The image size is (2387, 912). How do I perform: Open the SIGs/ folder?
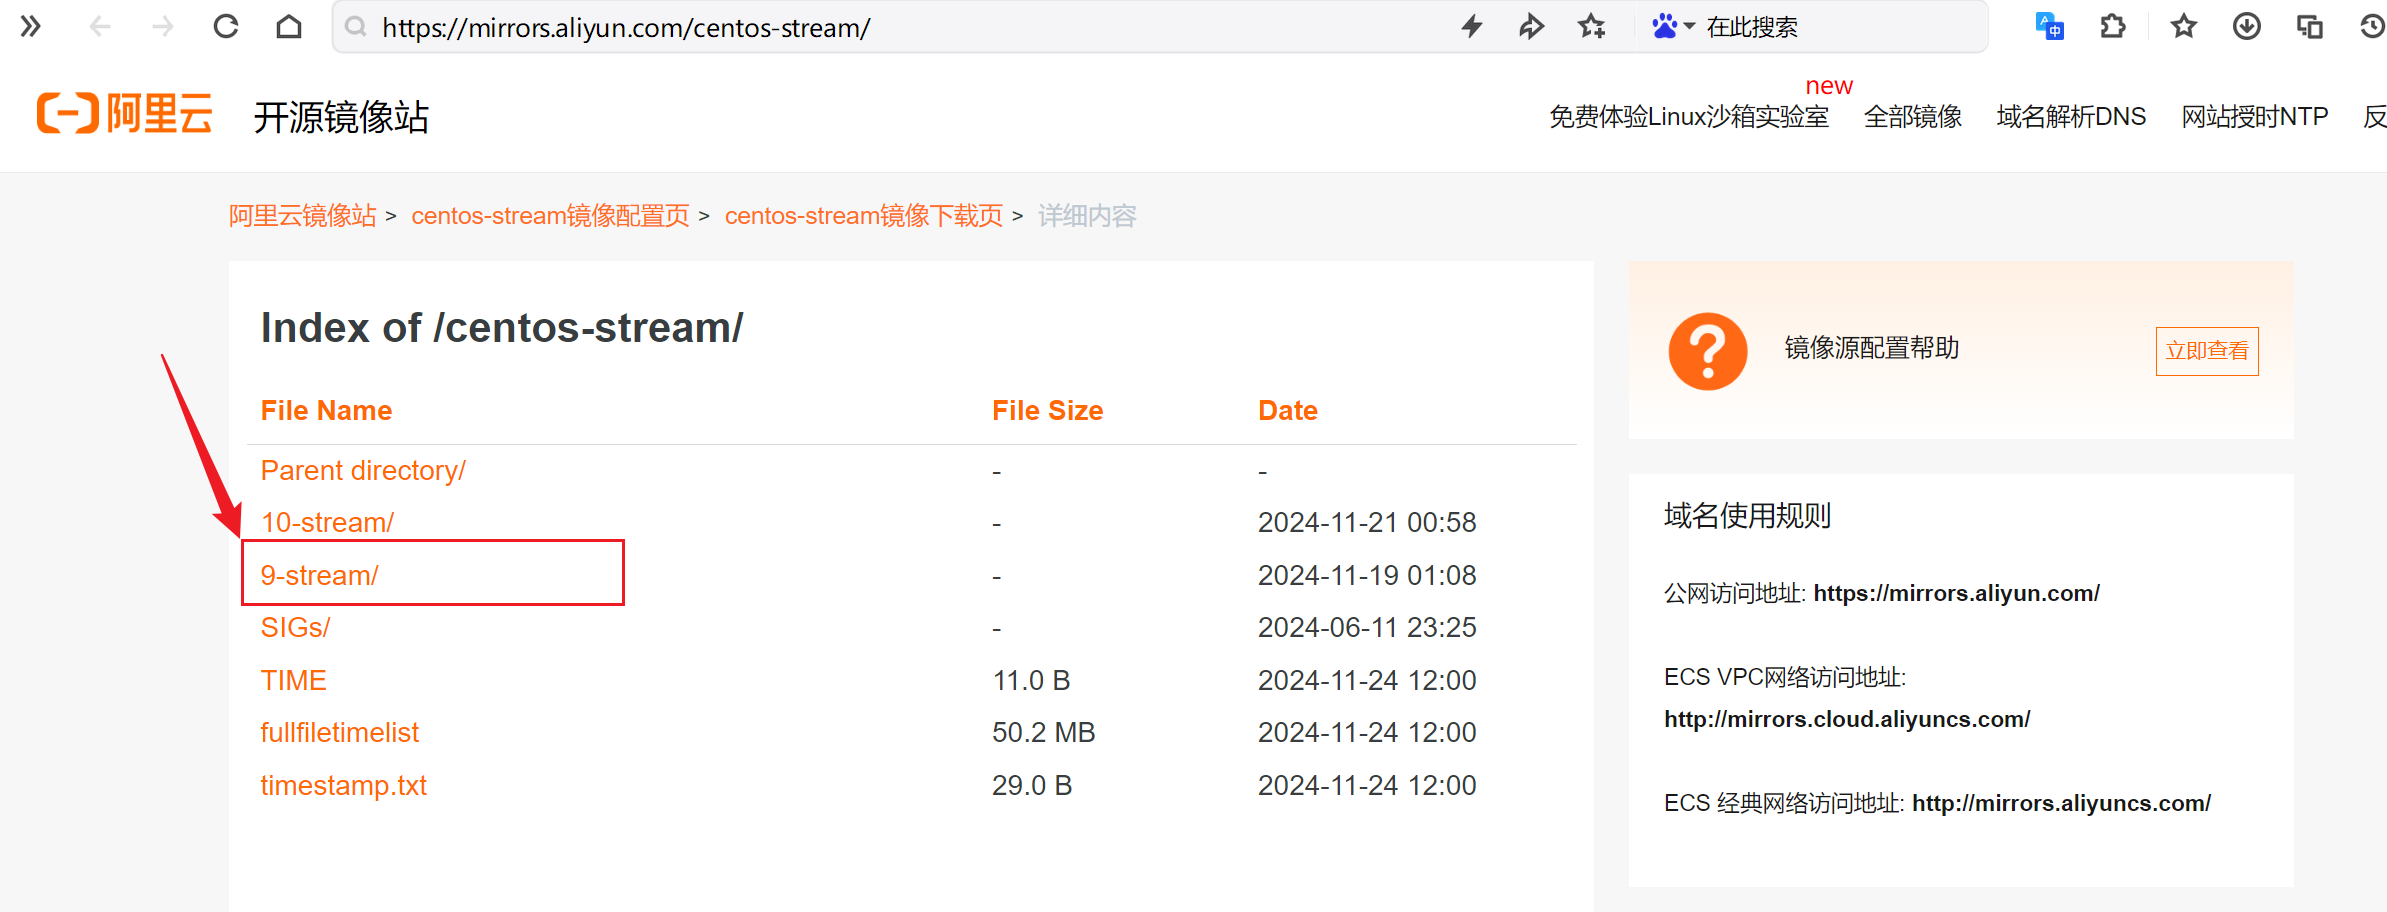coord(295,628)
